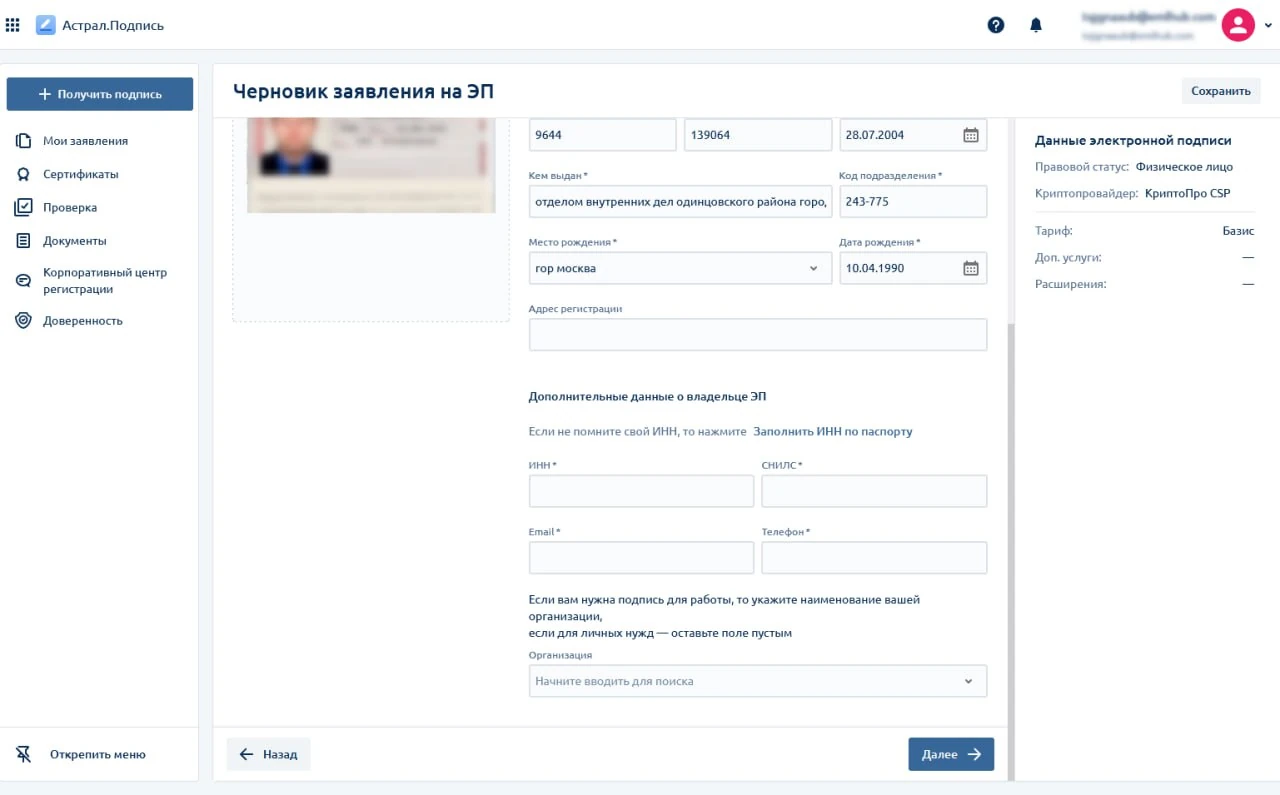Expand the account dropdown arrow
Viewport: 1280px width, 795px height.
(x=1268, y=25)
